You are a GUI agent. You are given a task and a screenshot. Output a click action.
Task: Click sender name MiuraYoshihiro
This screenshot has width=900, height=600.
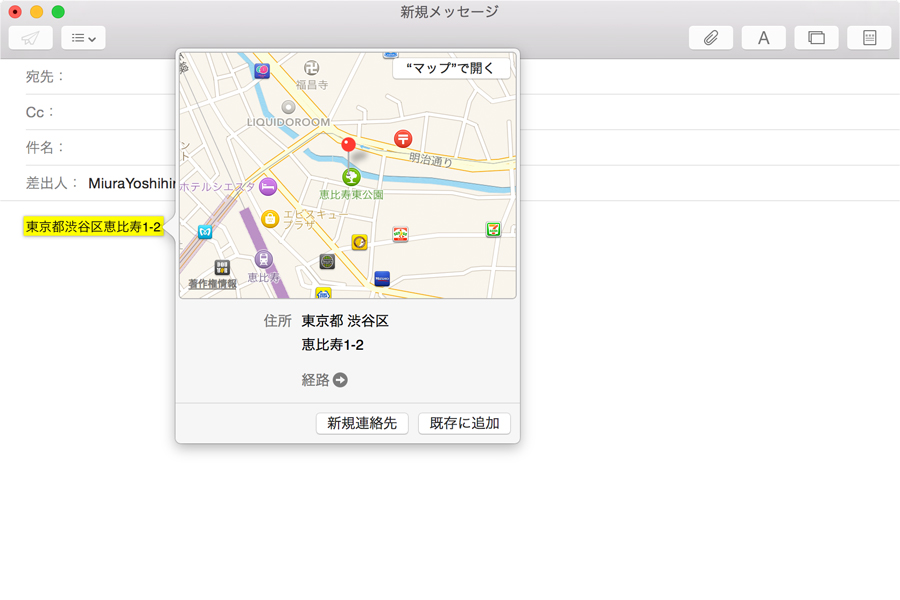[131, 183]
